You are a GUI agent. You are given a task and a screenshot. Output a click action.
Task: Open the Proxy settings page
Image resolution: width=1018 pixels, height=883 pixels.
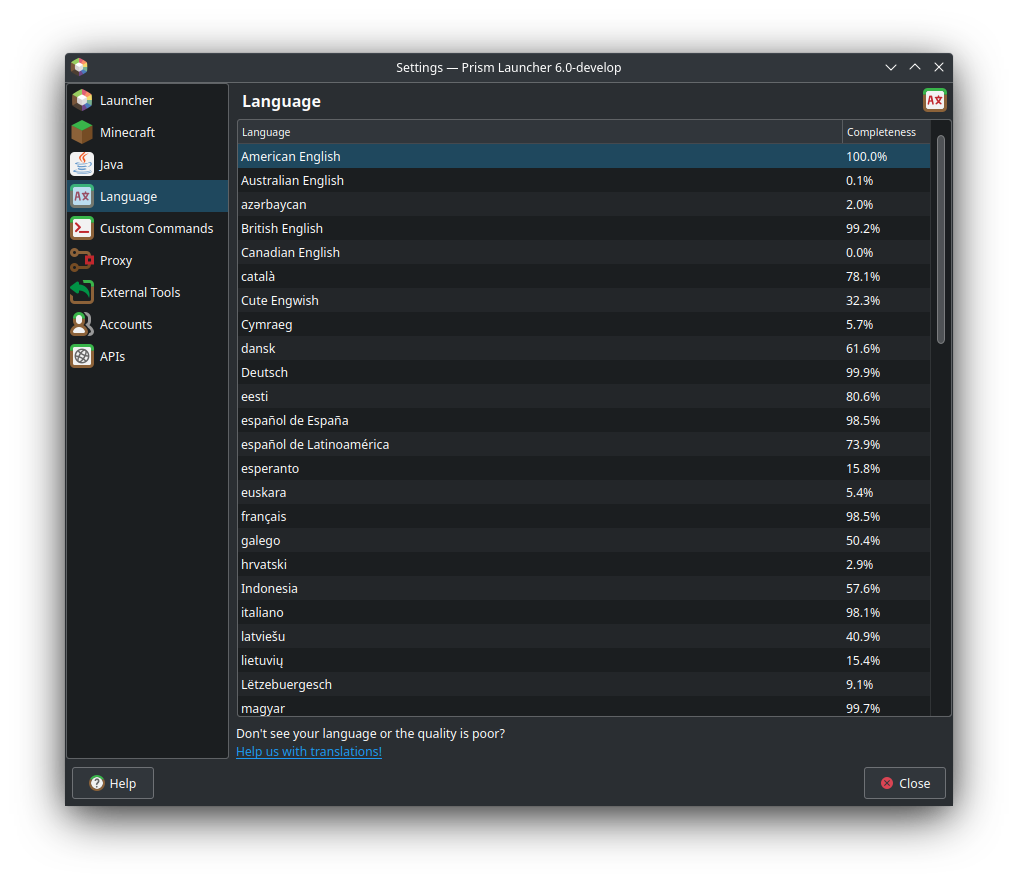click(147, 260)
